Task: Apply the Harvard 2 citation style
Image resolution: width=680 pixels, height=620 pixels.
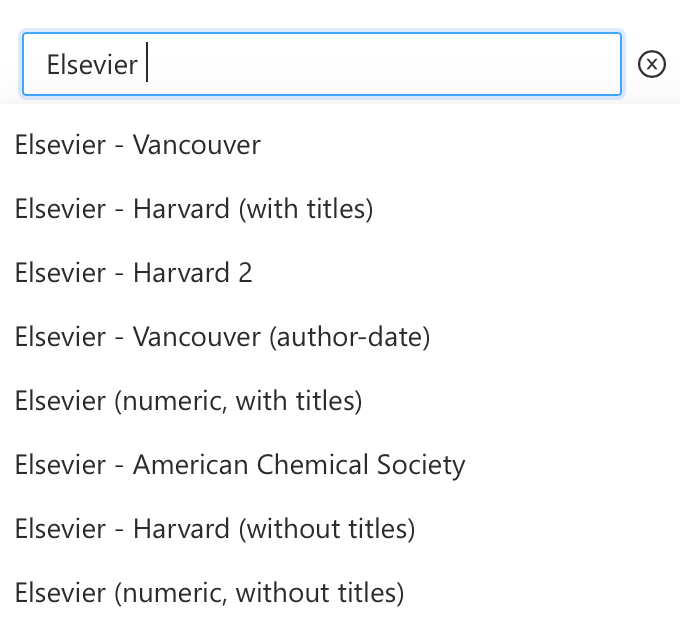Action: 340,273
